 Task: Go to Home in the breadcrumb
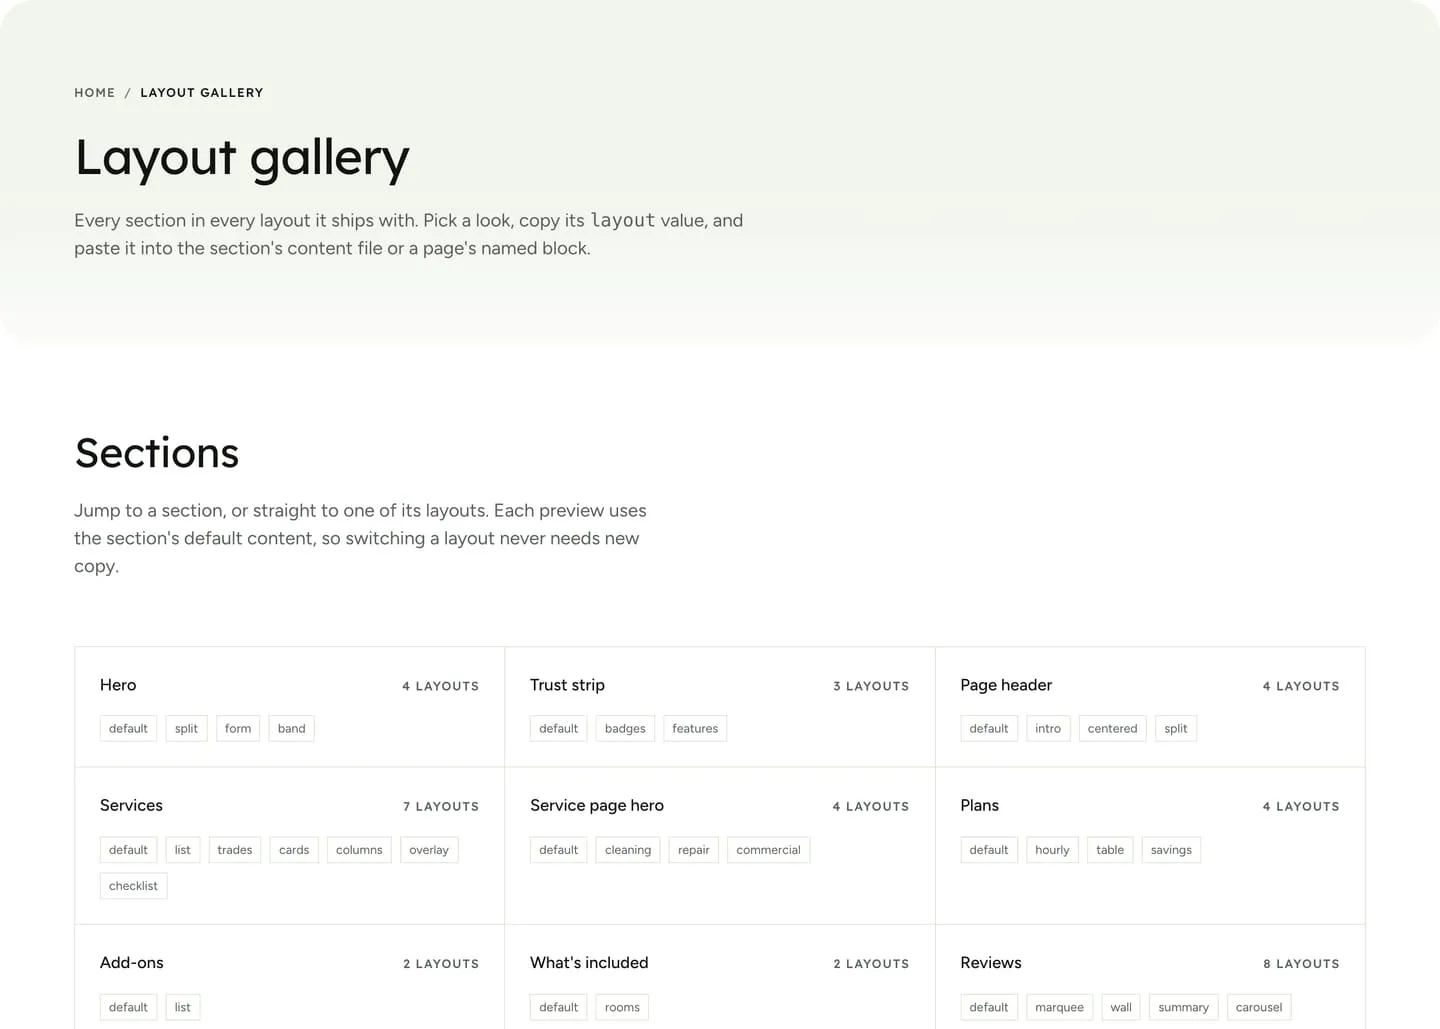95,93
